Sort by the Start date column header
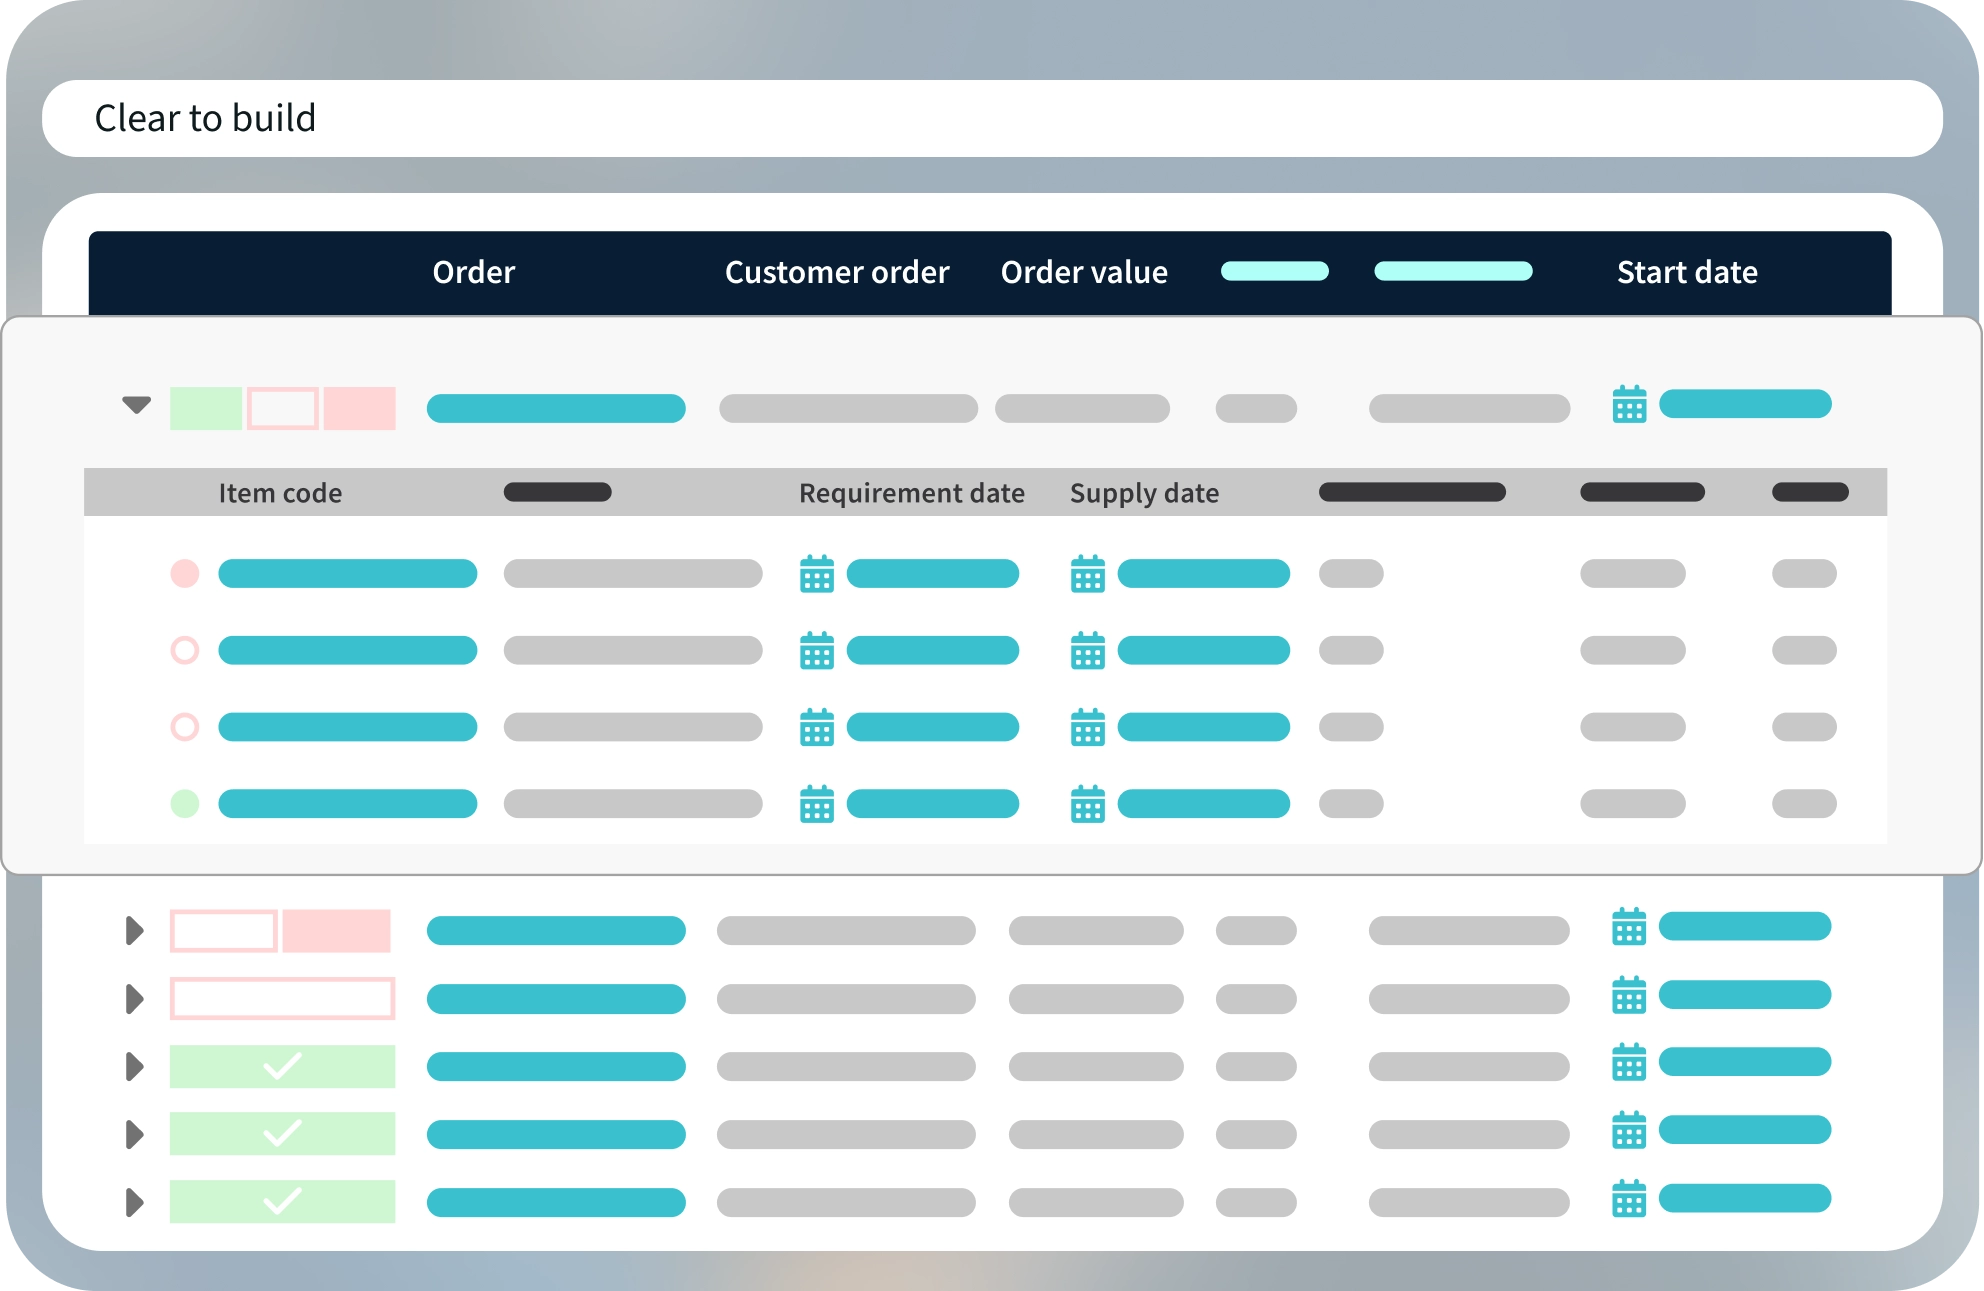 [x=1686, y=272]
